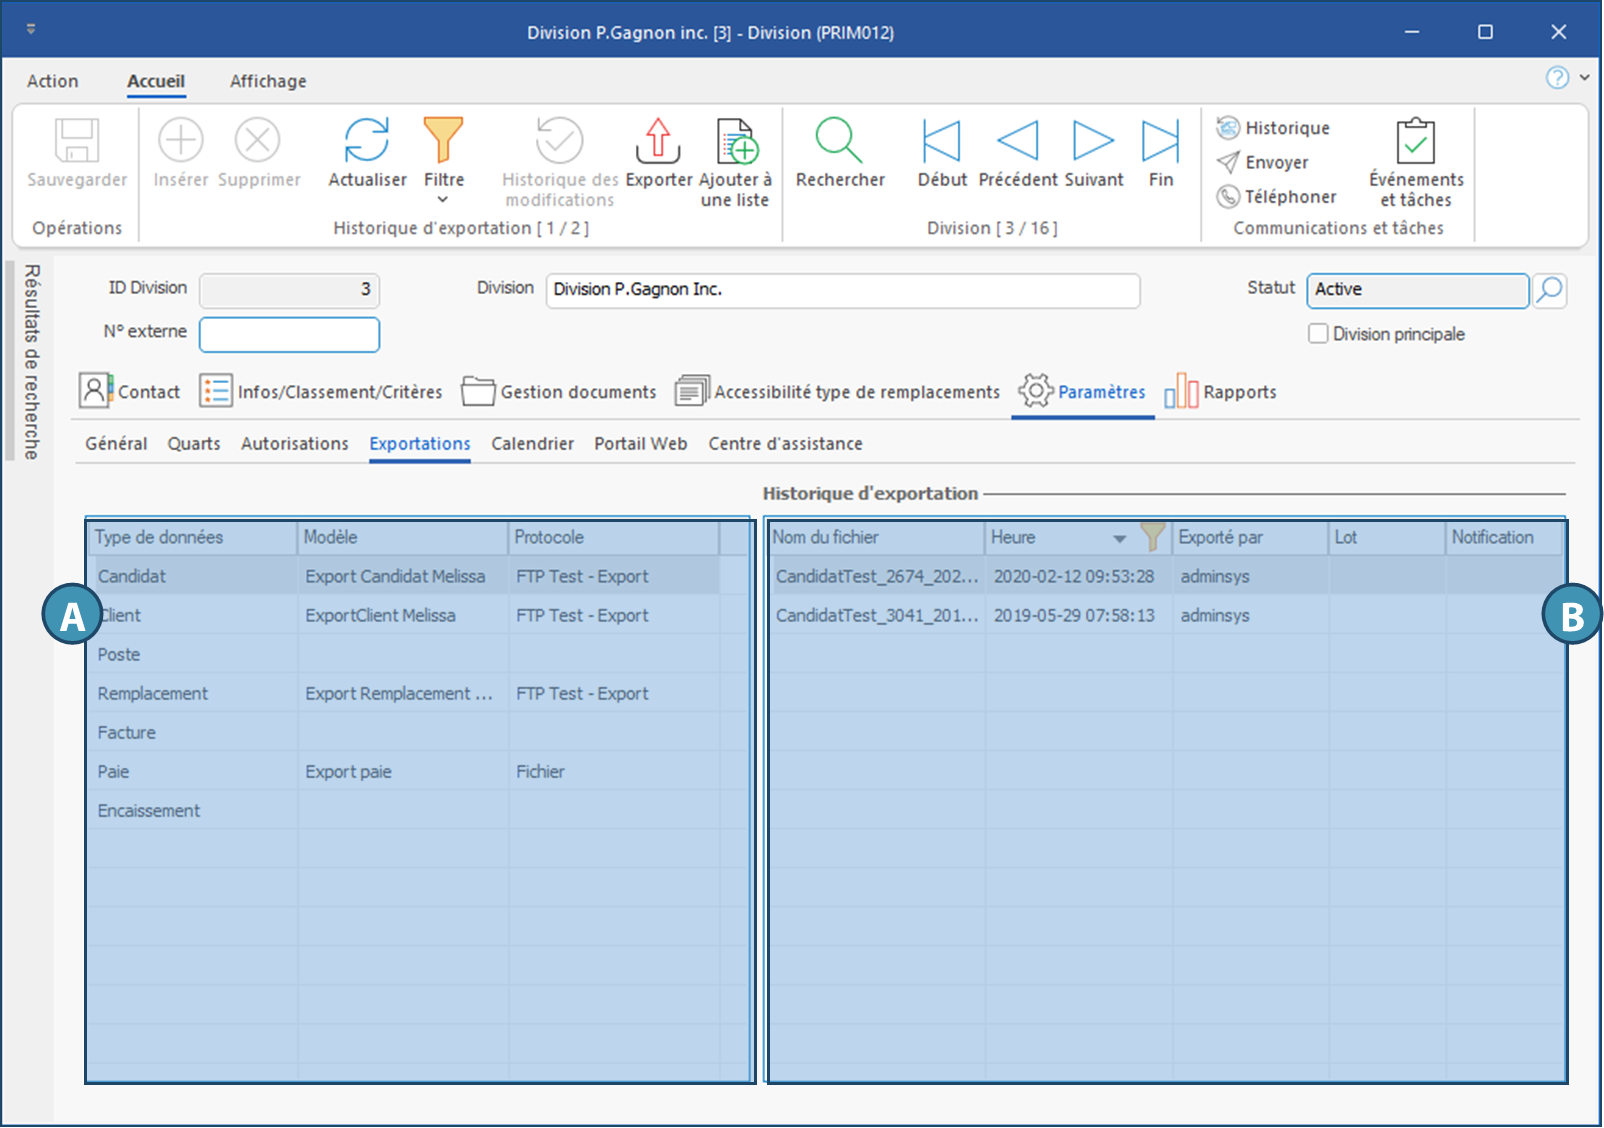
Task: Select the Remplacement row in data types
Action: [x=153, y=694]
